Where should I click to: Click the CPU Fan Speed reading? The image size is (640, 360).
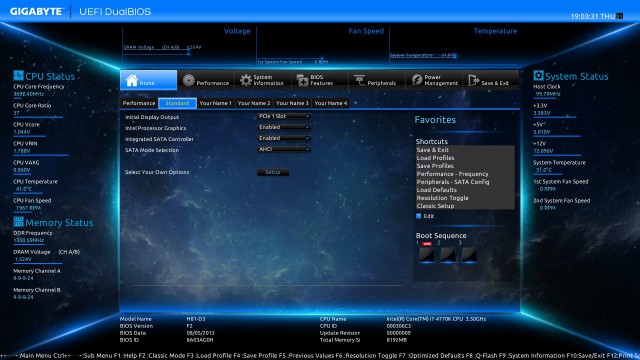28,208
